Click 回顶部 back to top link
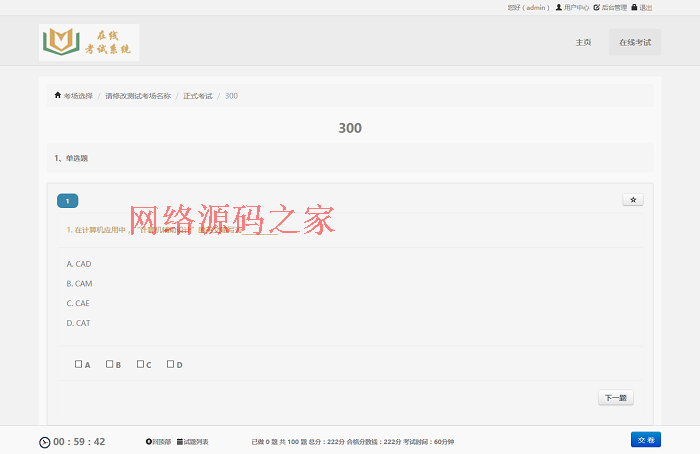Viewport: 700px width, 454px height. click(x=158, y=442)
